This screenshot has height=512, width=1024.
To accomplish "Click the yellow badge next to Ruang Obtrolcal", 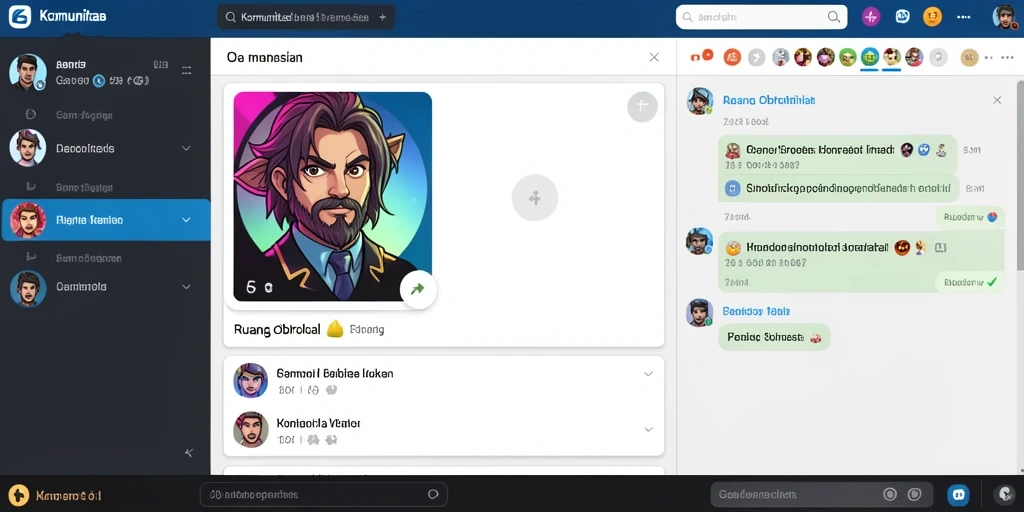I will tap(335, 329).
